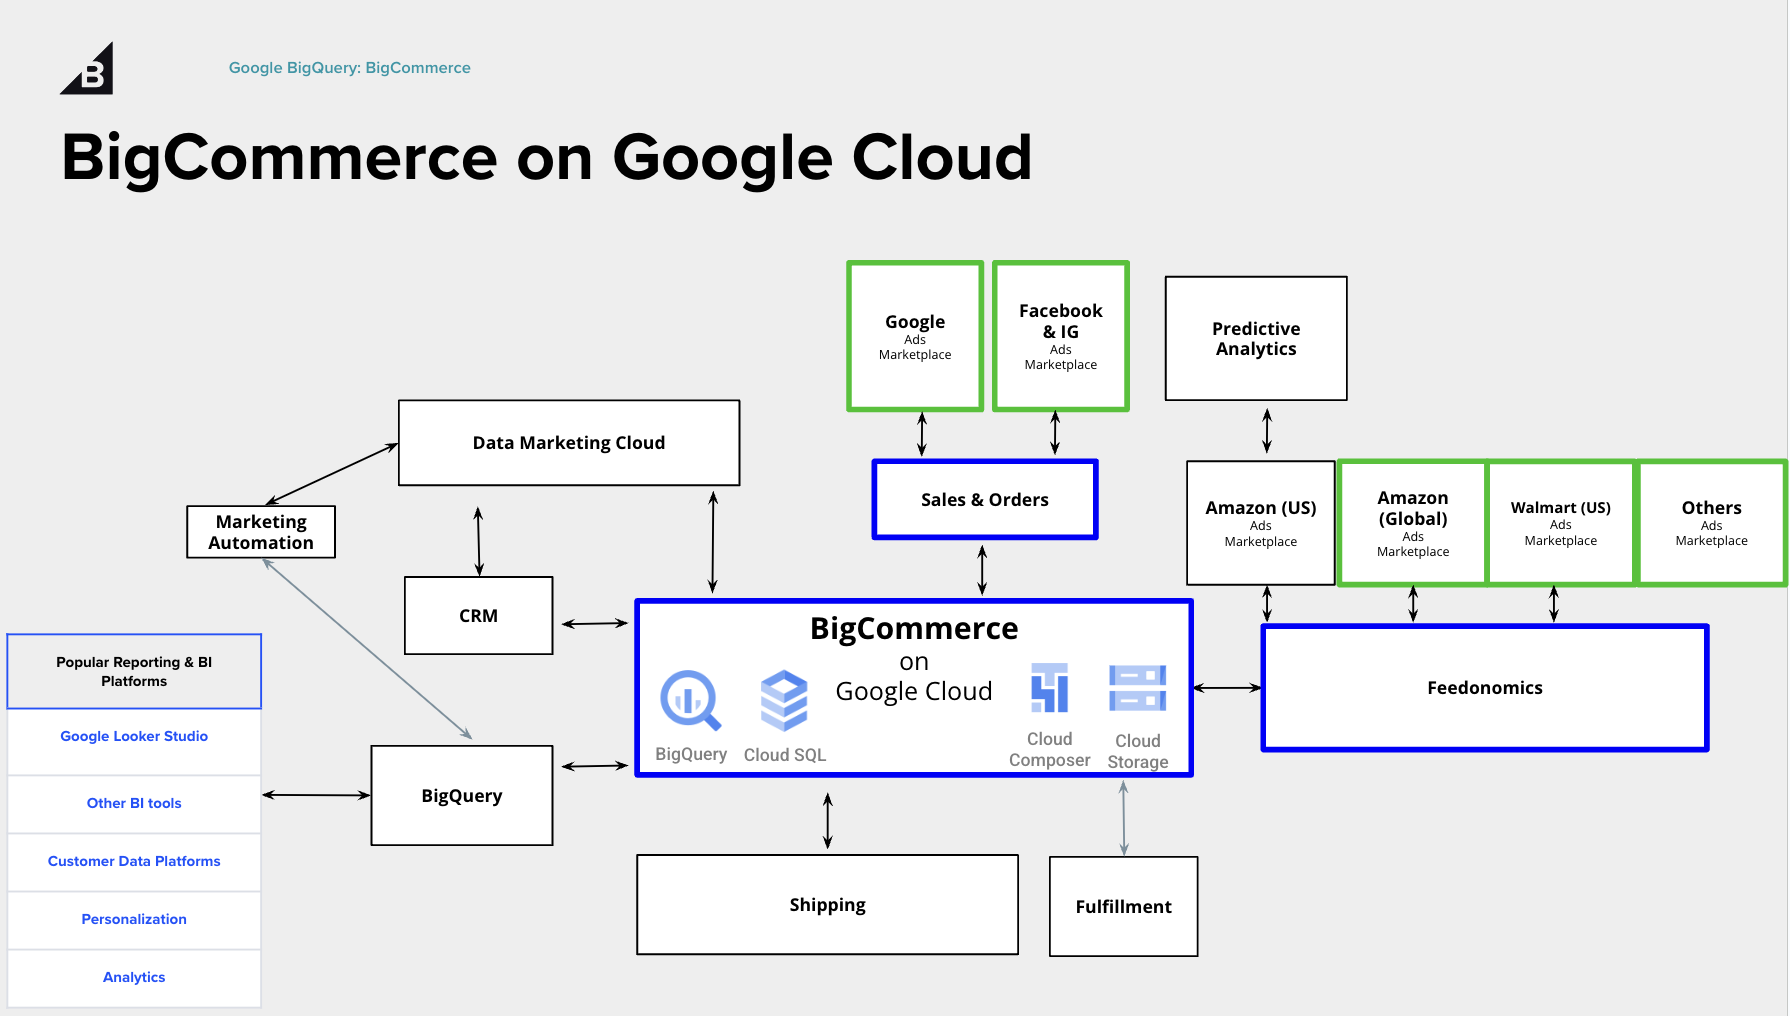Click the 'Cloud Storage' label

(1138, 752)
